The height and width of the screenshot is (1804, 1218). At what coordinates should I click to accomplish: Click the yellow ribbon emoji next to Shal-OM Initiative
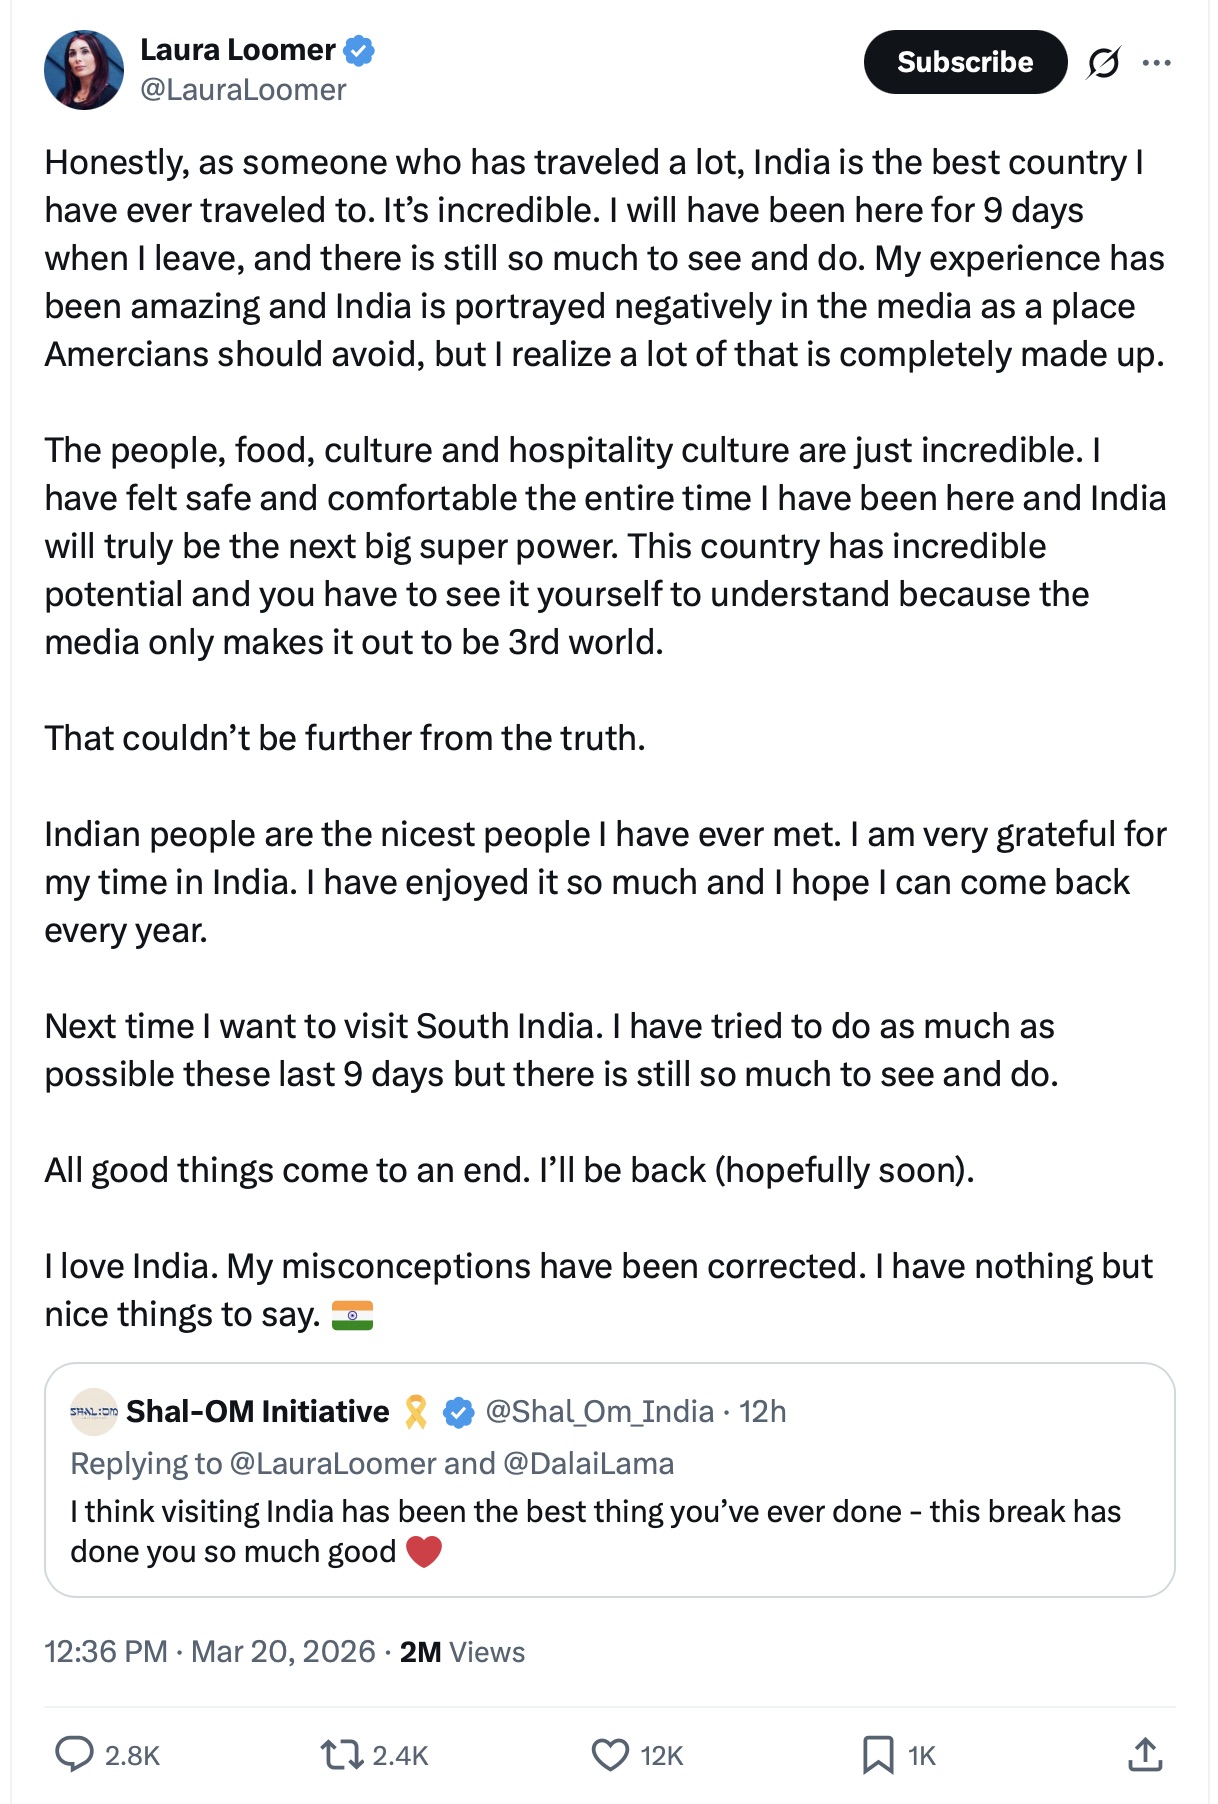pyautogui.click(x=416, y=1412)
